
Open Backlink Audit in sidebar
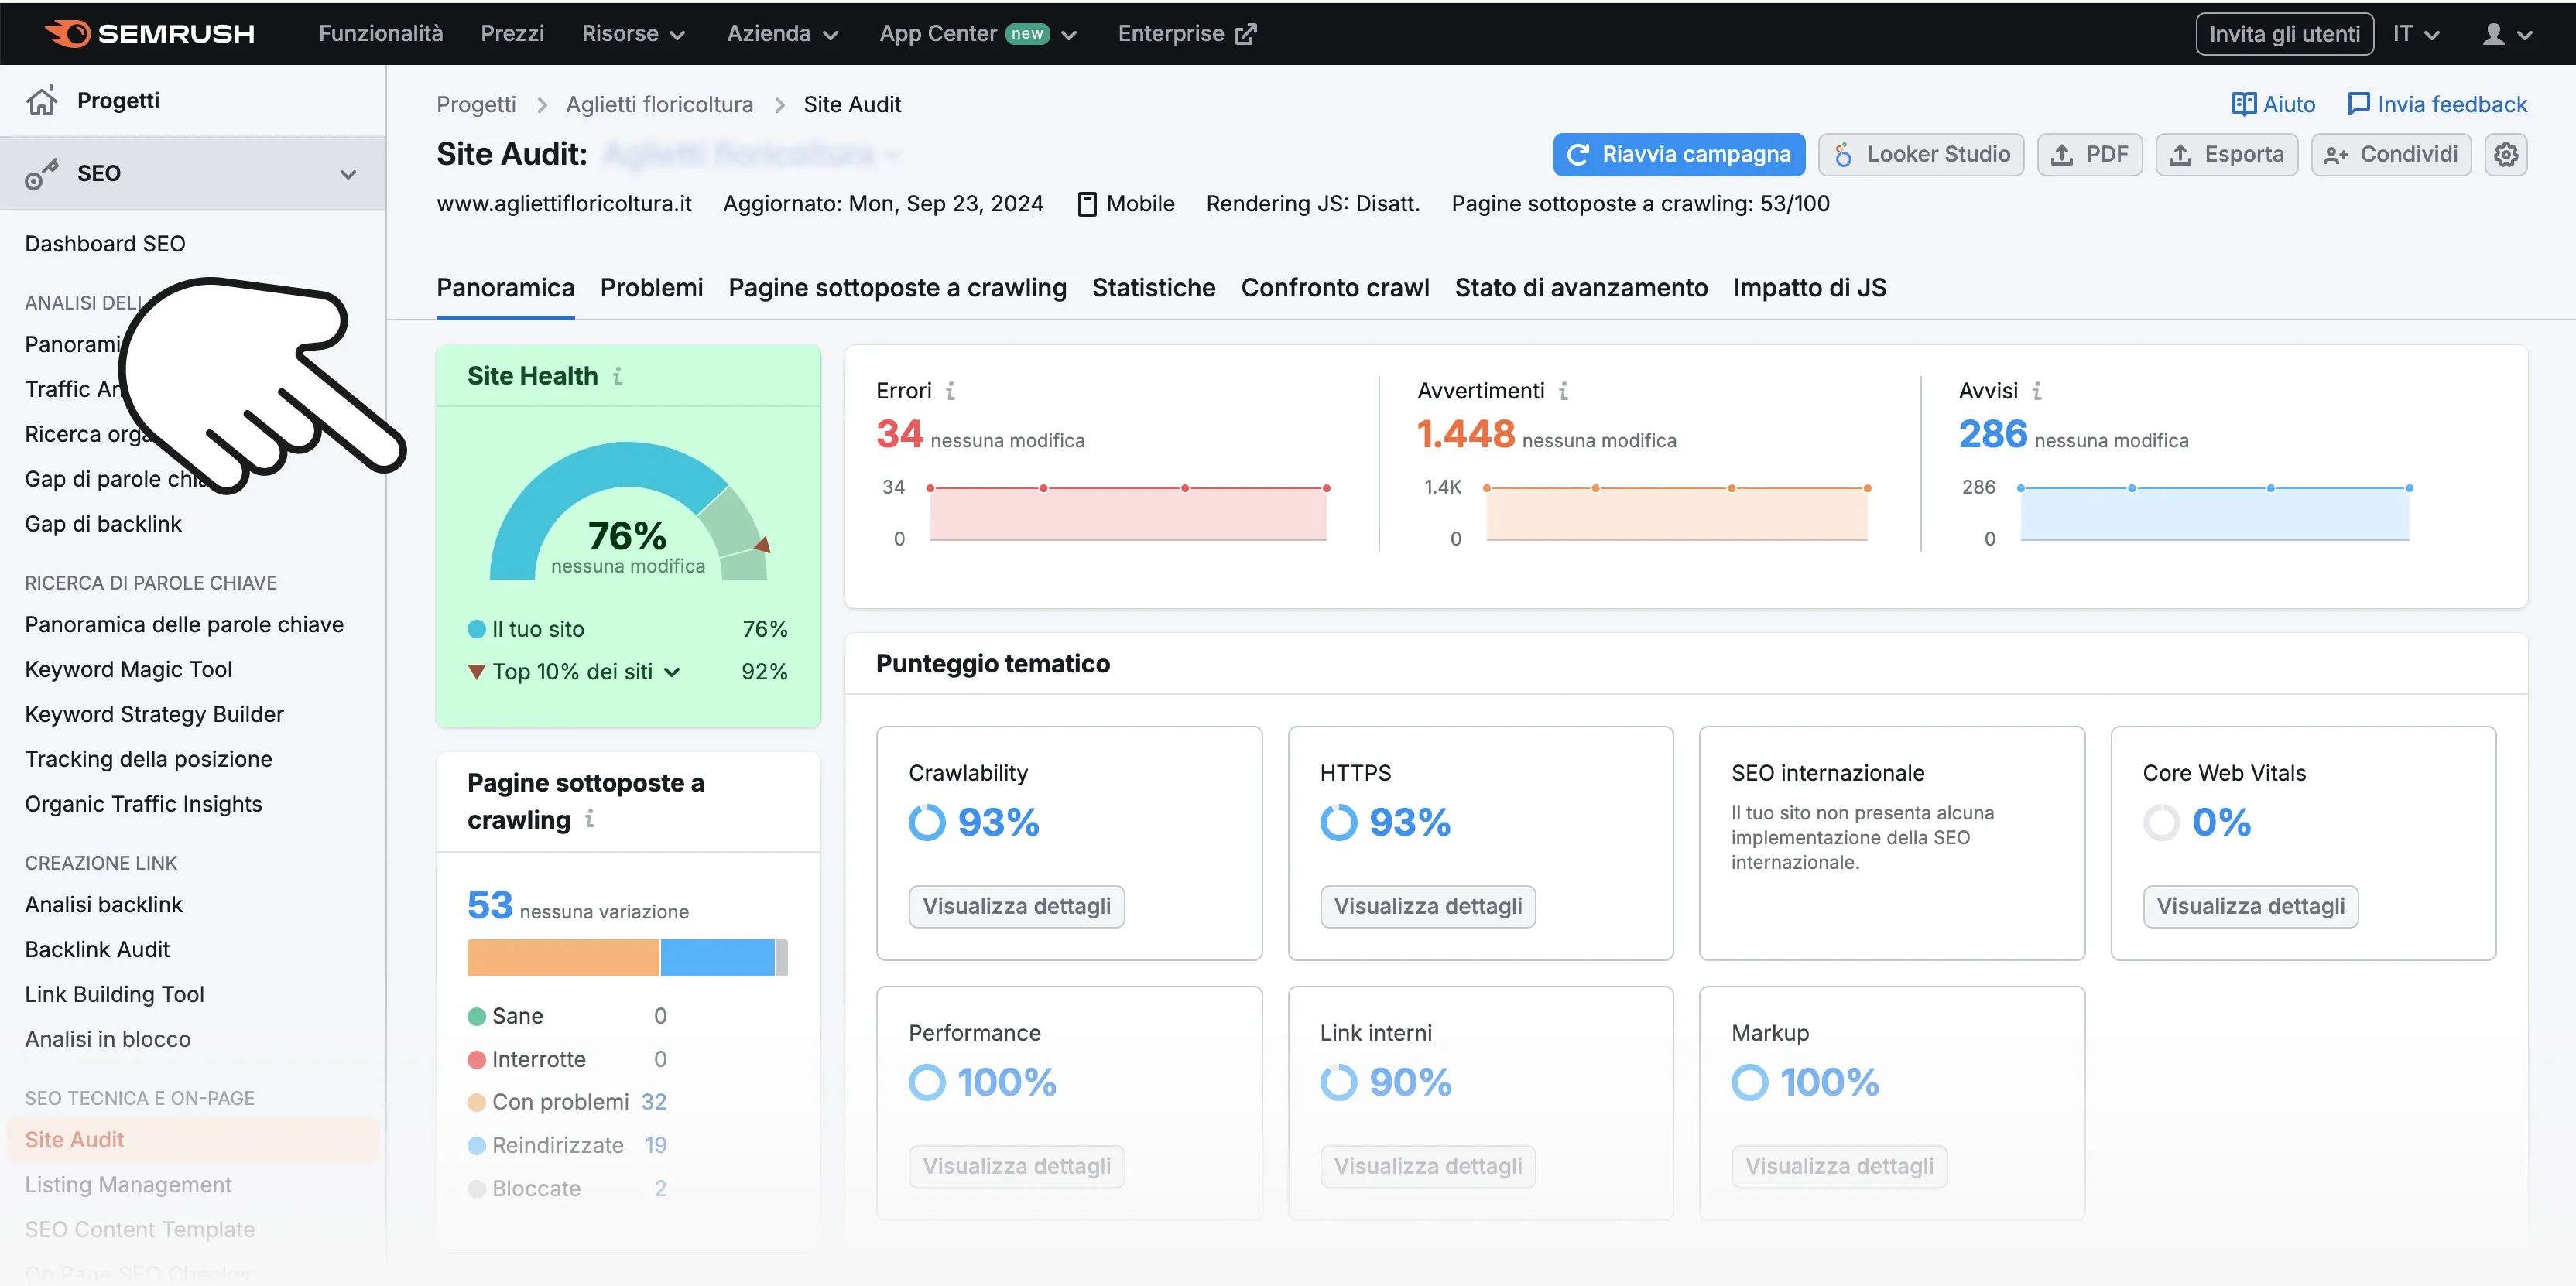pos(97,949)
